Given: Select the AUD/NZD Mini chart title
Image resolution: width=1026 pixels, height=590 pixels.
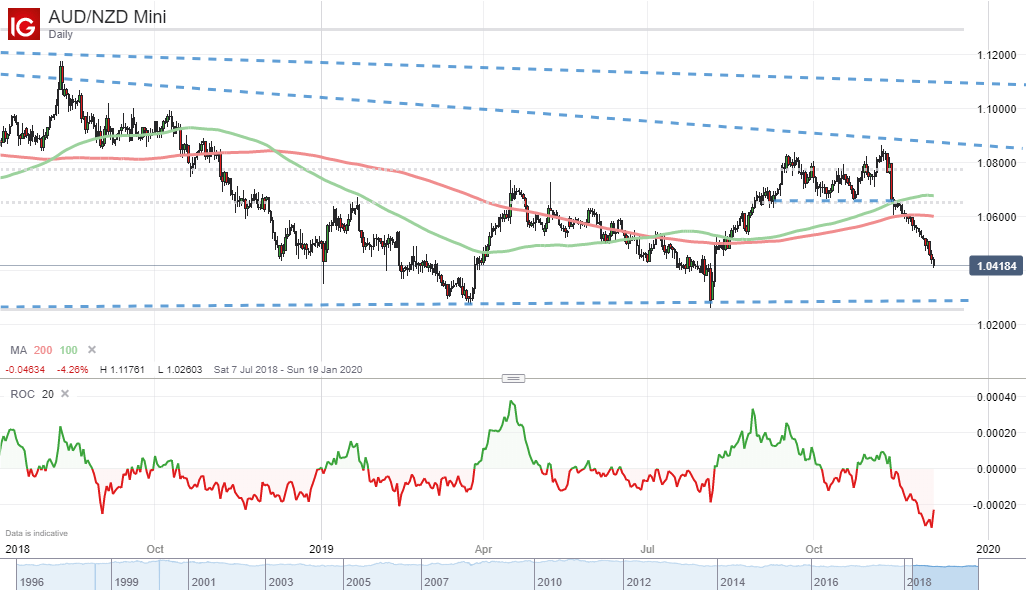Looking at the screenshot, I should 107,16.
